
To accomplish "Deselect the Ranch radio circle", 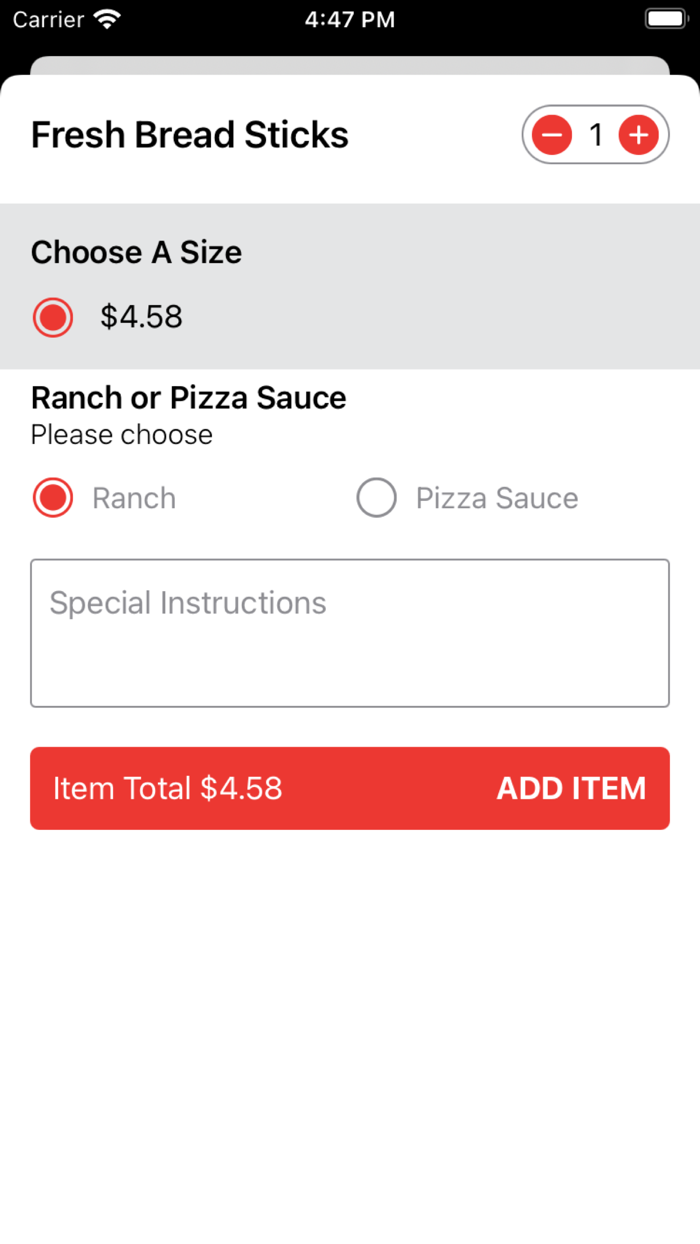I will click(x=52, y=497).
